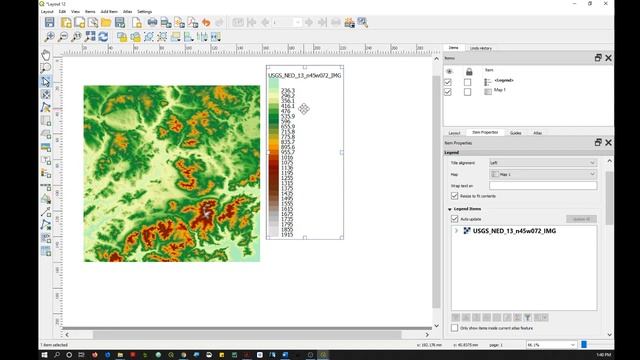The image size is (640, 360).
Task: Uncheck Resize to fit contents checkbox
Action: (x=455, y=196)
